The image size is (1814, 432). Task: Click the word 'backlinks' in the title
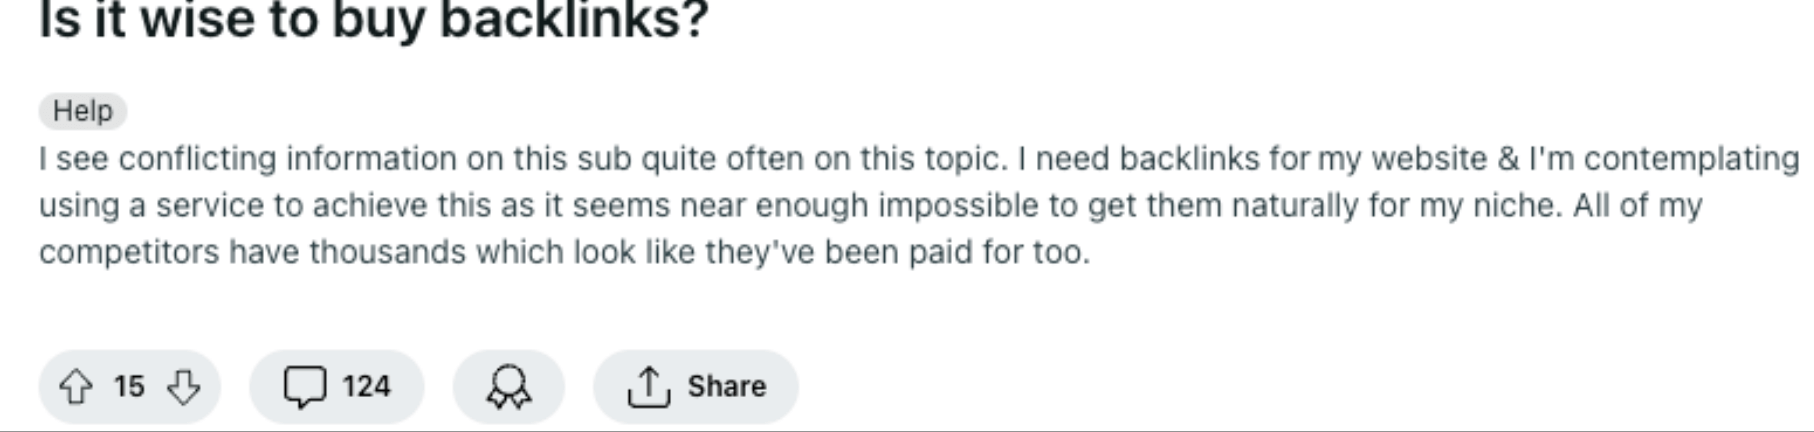pyautogui.click(x=573, y=20)
